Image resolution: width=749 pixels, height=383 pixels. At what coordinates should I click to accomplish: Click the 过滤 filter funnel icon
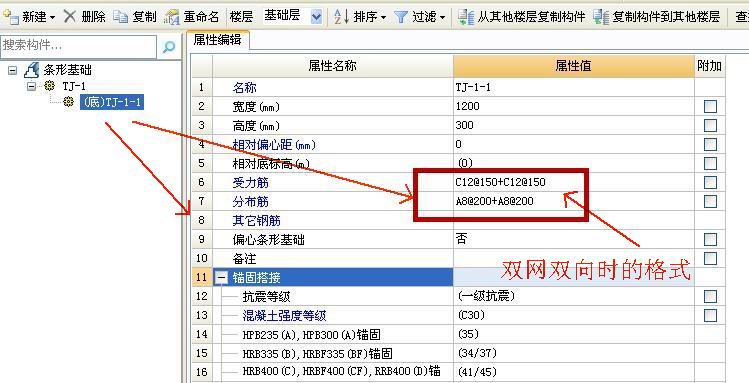[402, 18]
